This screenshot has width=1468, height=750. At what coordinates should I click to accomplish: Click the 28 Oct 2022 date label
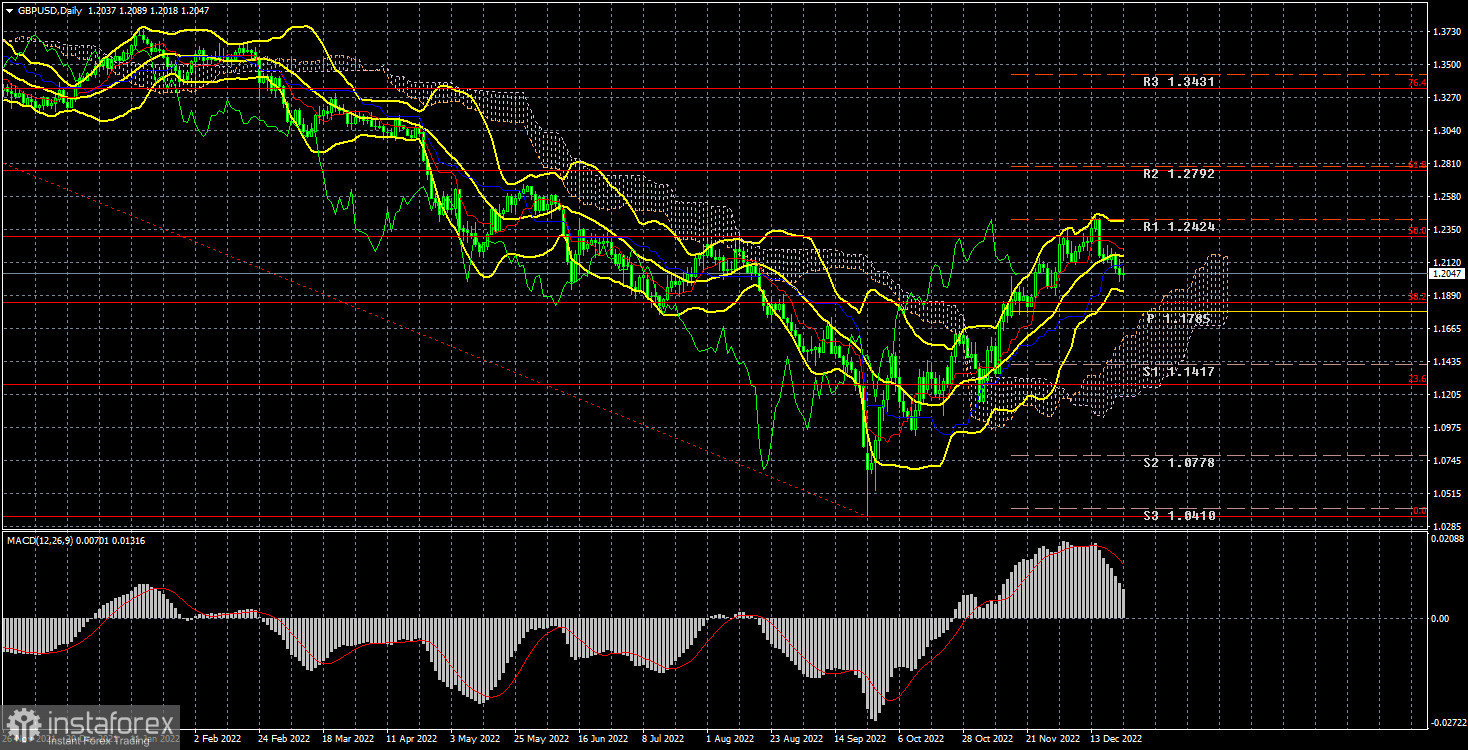[987, 739]
